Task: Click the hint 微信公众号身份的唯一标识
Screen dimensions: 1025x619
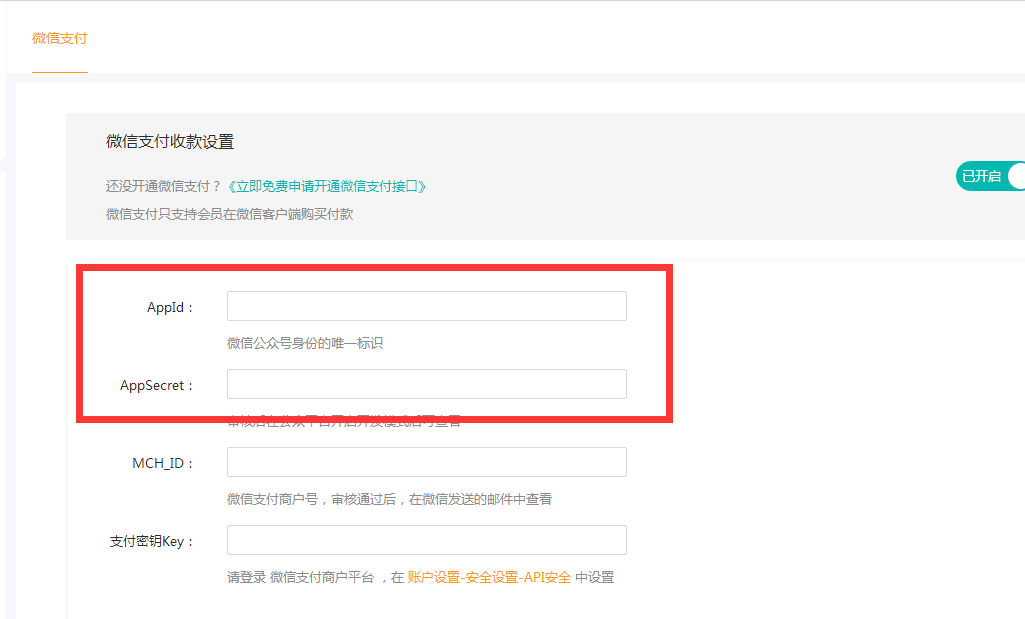Action: coord(305,343)
